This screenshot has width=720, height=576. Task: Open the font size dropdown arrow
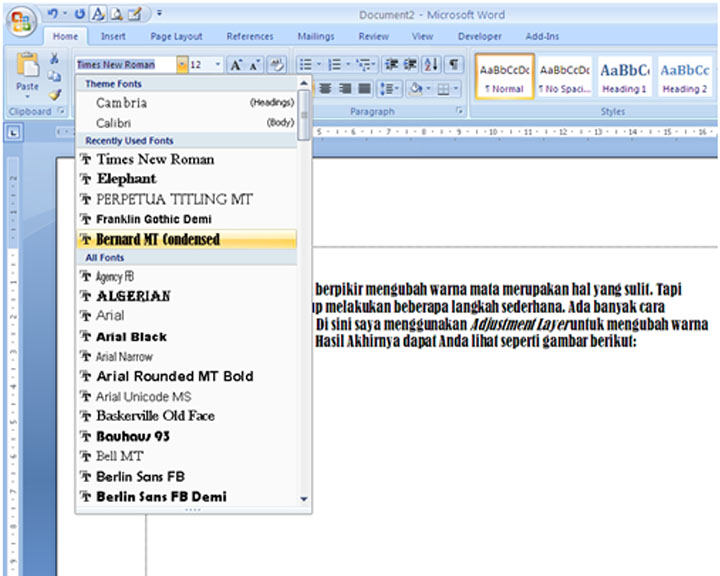click(x=218, y=65)
